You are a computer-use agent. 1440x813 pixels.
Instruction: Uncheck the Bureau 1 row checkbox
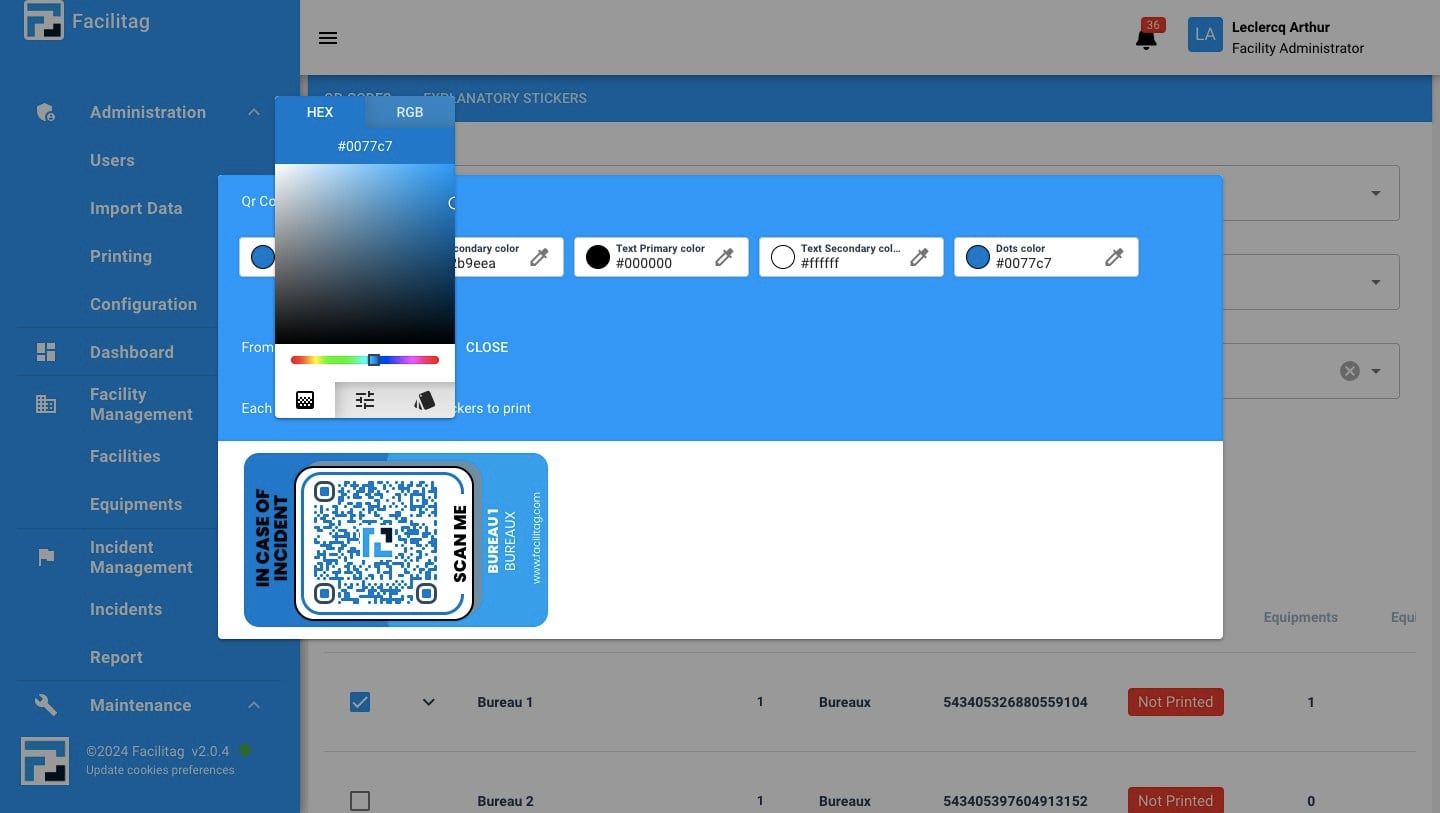(360, 702)
